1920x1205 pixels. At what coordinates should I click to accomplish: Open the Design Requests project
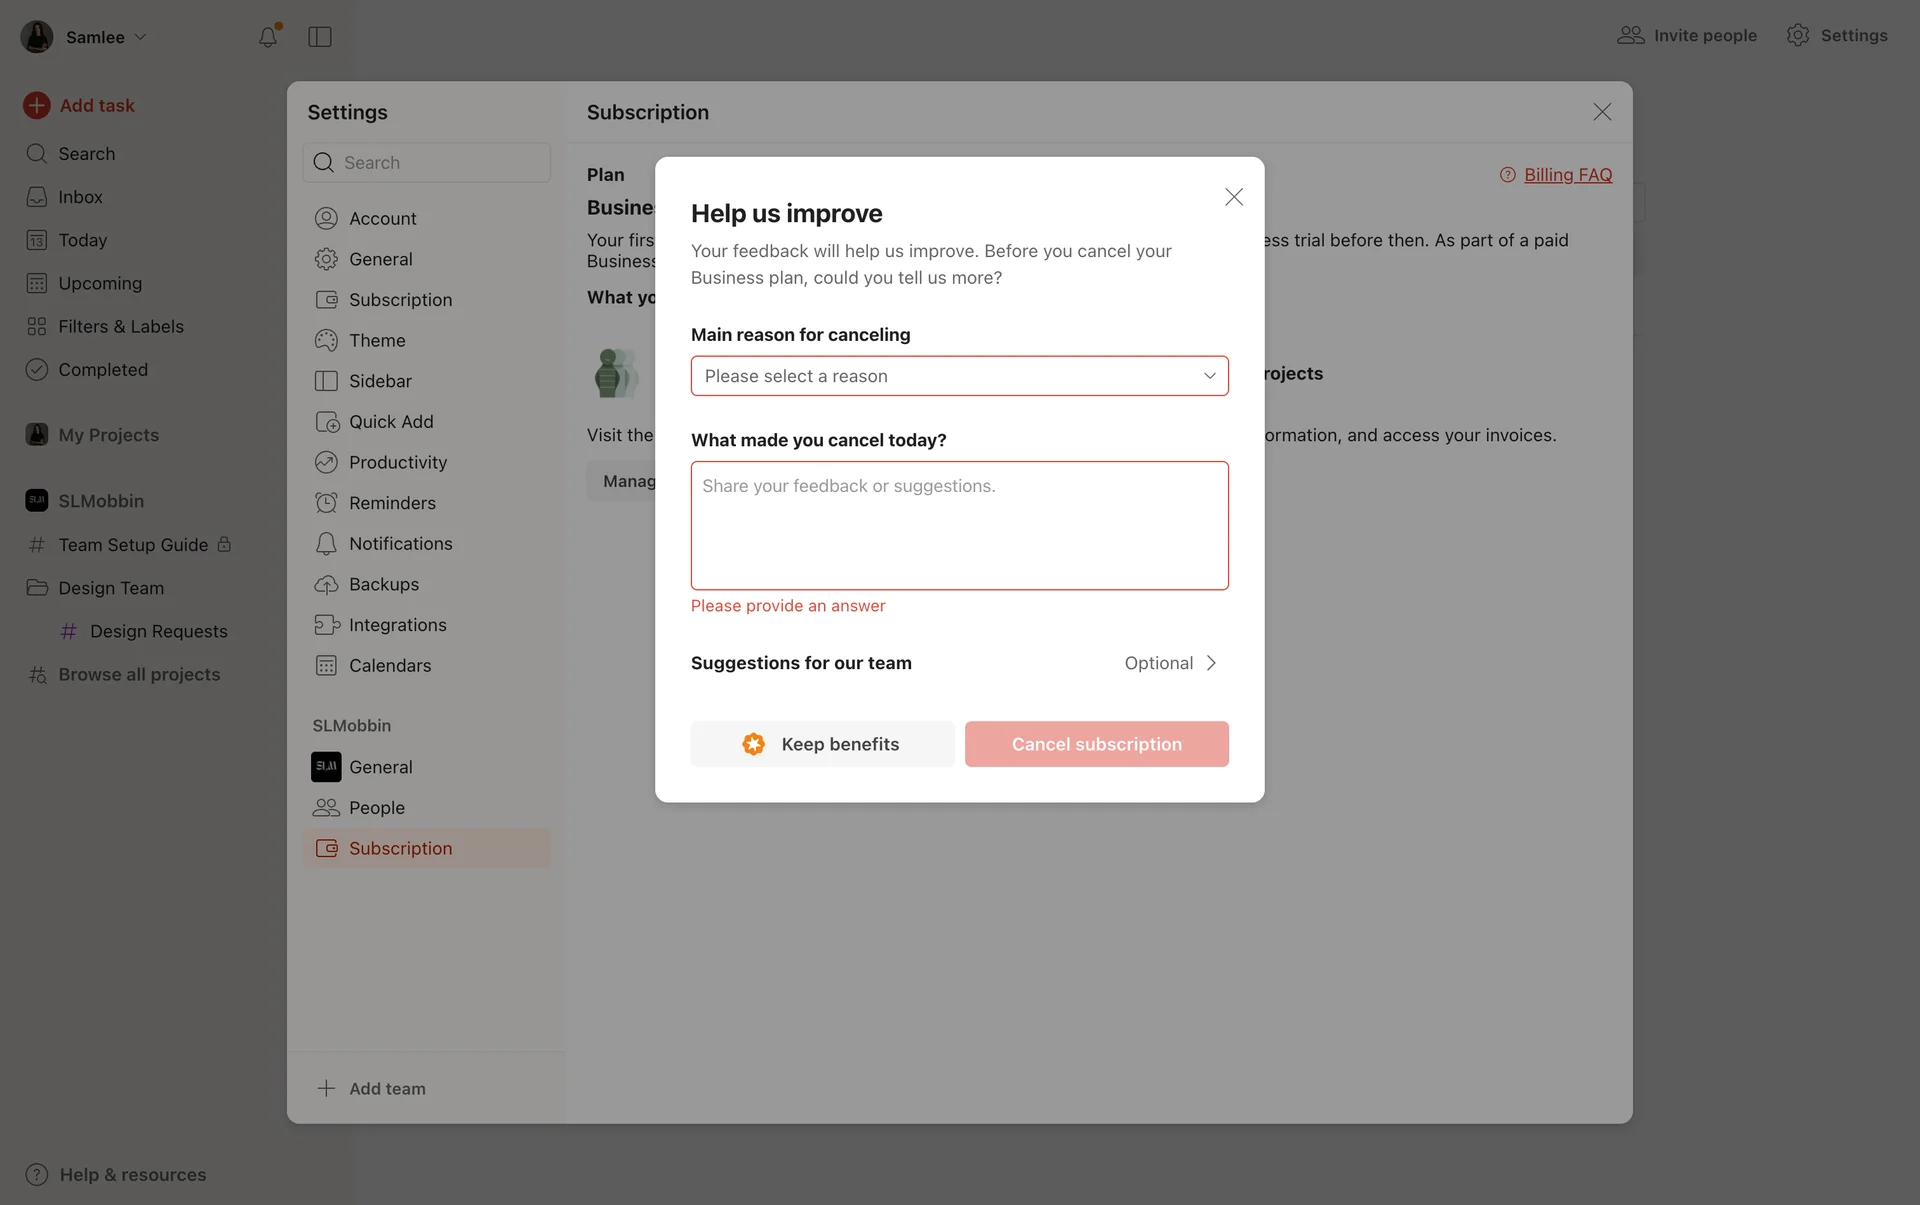(x=158, y=631)
